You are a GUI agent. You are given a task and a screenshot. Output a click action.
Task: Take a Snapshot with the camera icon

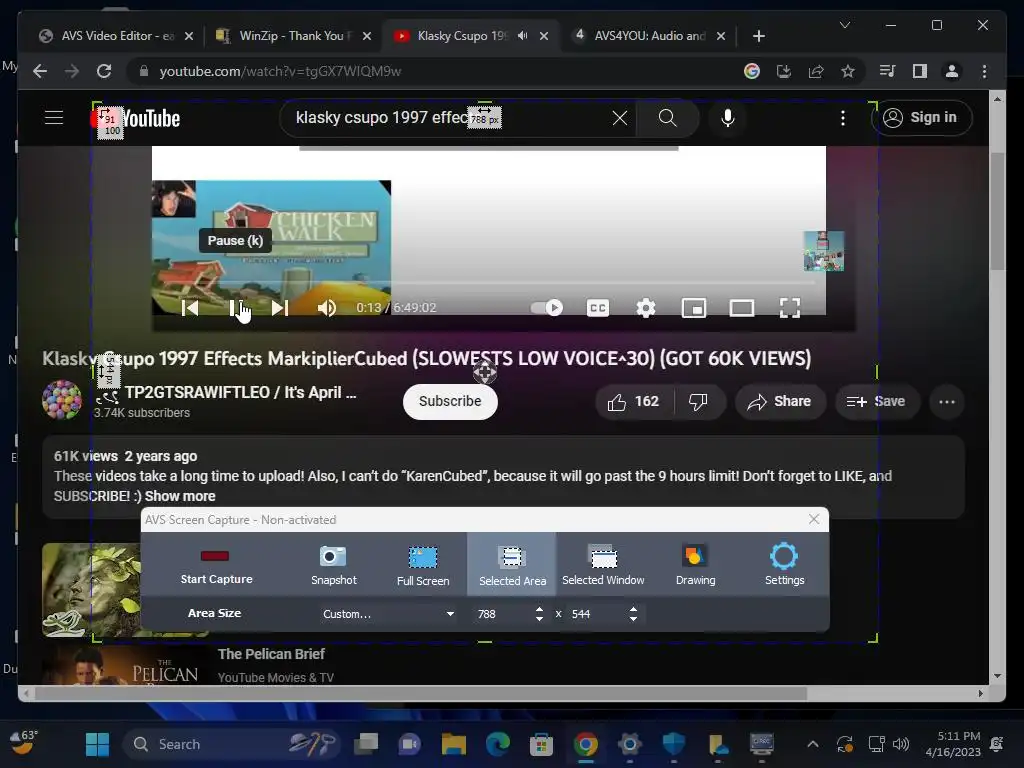[333, 566]
